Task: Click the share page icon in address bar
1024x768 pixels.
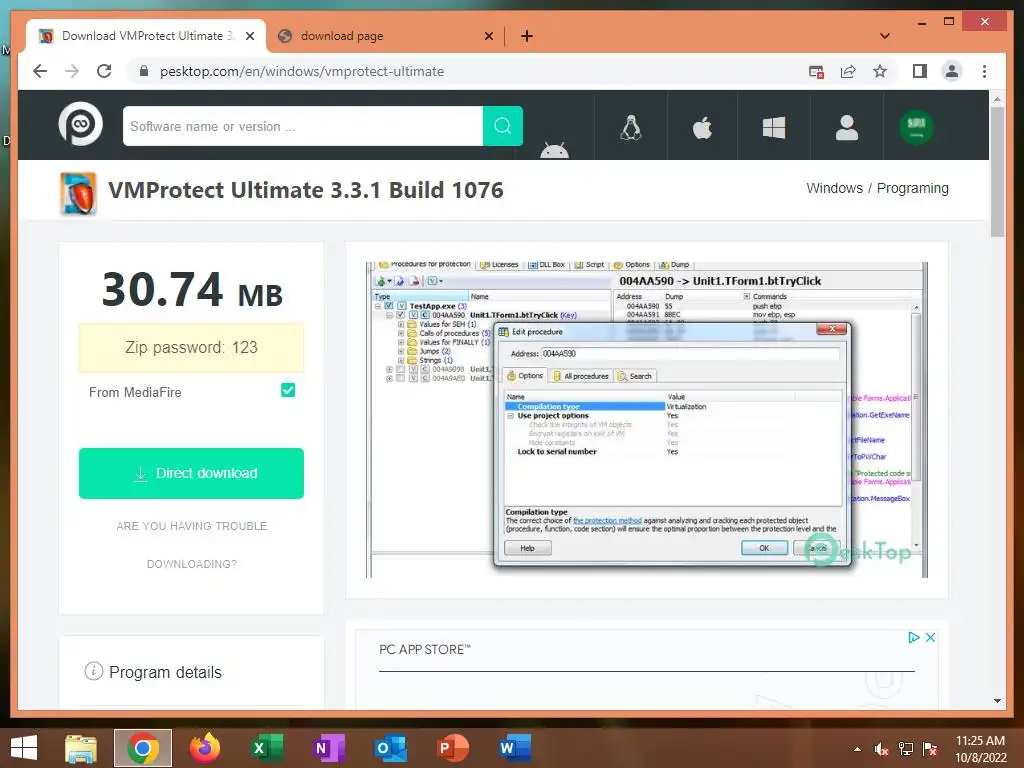Action: coord(848,71)
